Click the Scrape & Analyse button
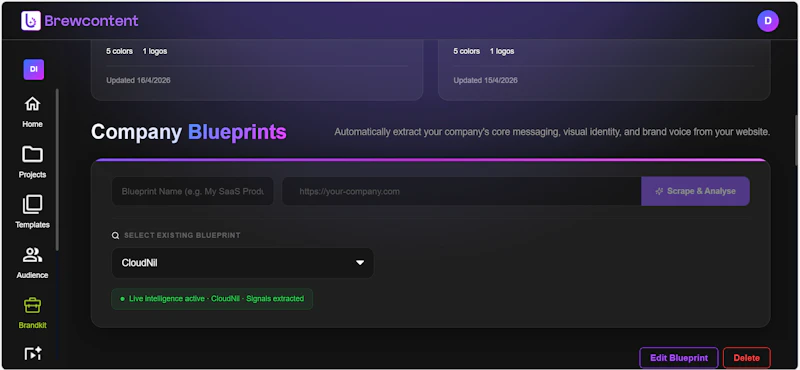Viewport: 800px width, 370px height. pyautogui.click(x=695, y=191)
